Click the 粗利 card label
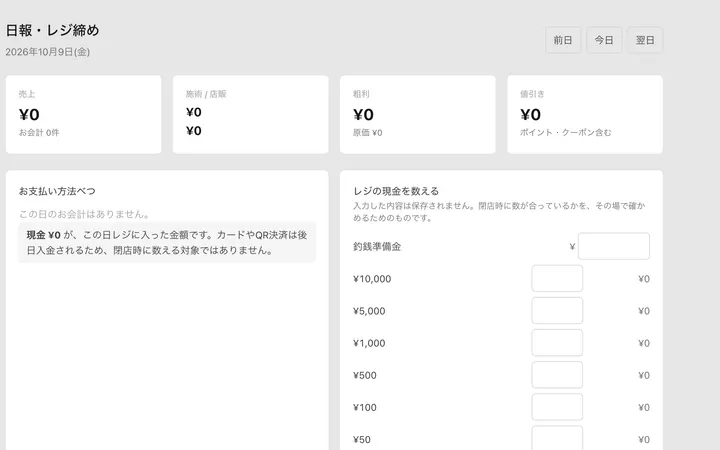 tap(361, 94)
